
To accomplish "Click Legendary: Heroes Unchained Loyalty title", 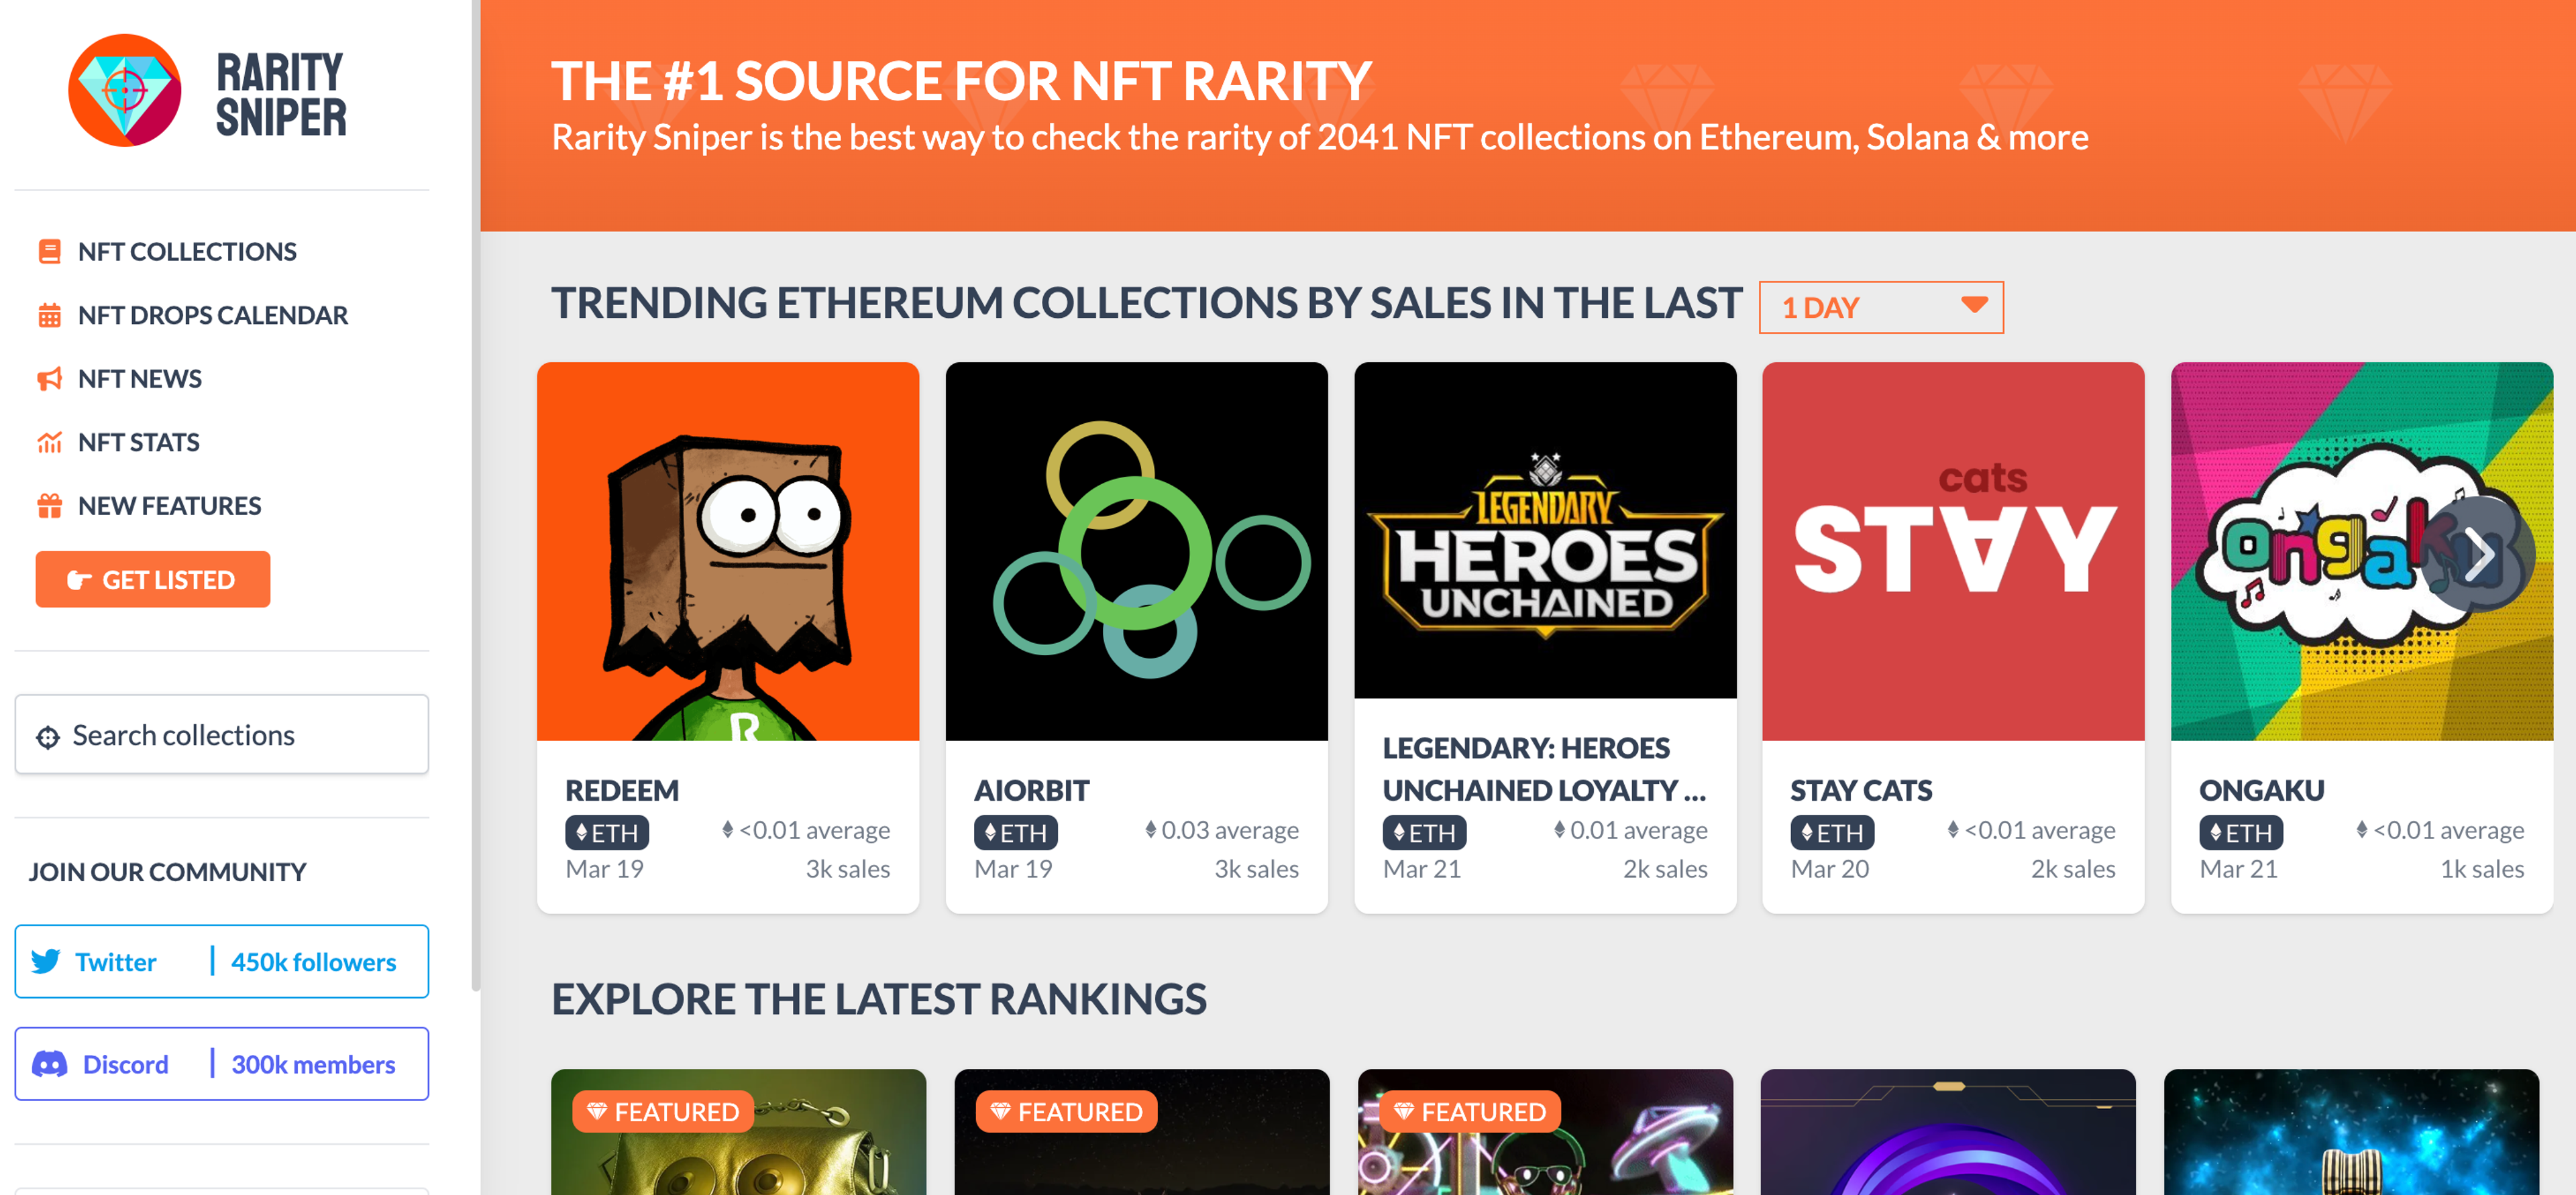I will pos(1544,769).
